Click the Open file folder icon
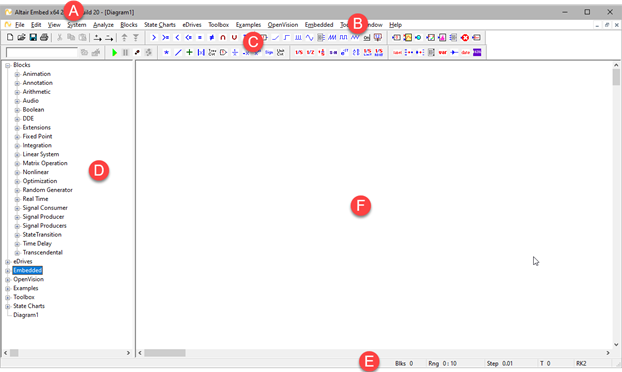Screen dimensions: 622x372 [x=21, y=37]
